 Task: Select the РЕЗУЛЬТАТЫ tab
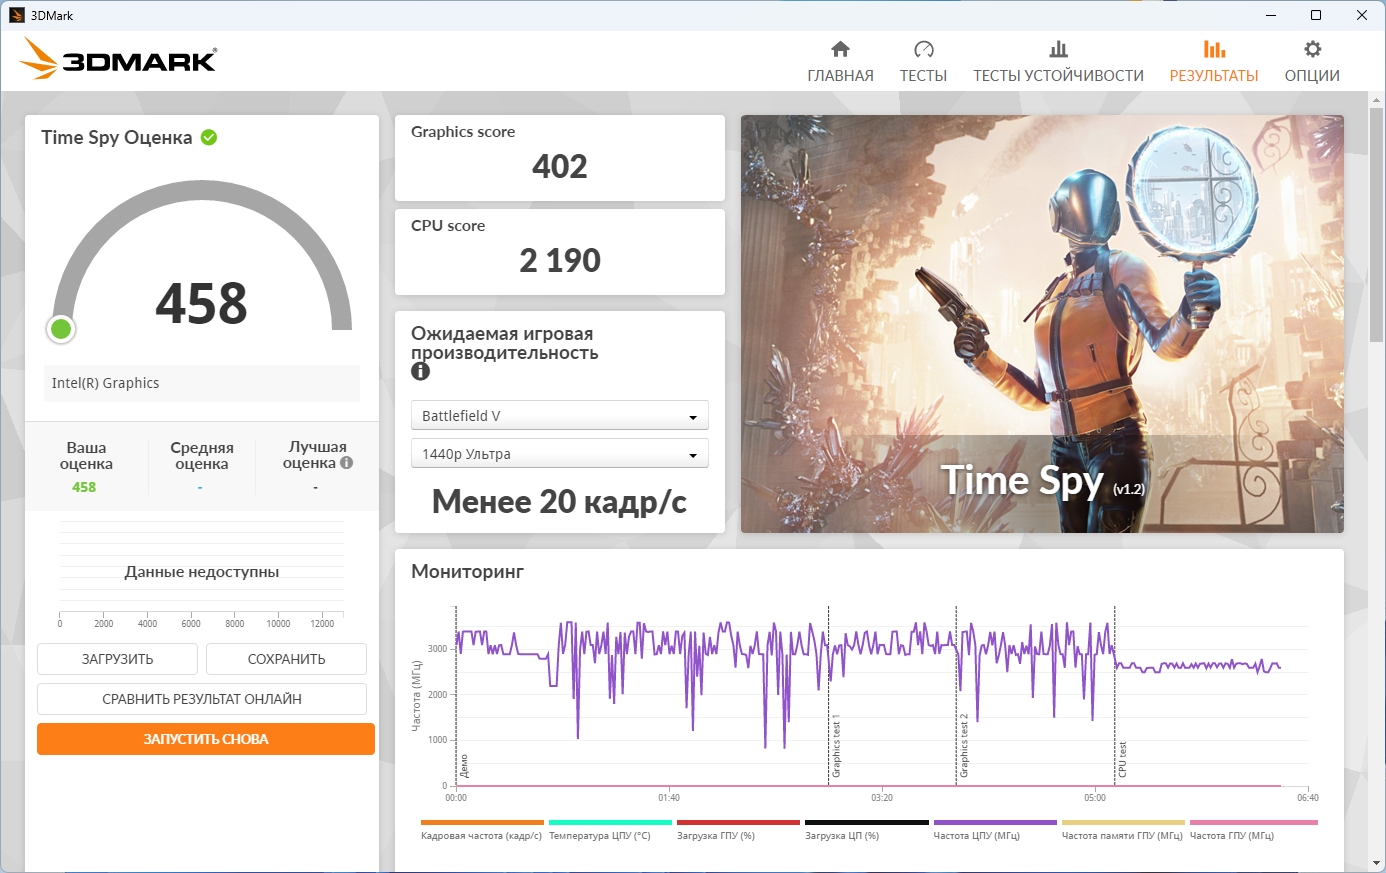click(x=1214, y=75)
